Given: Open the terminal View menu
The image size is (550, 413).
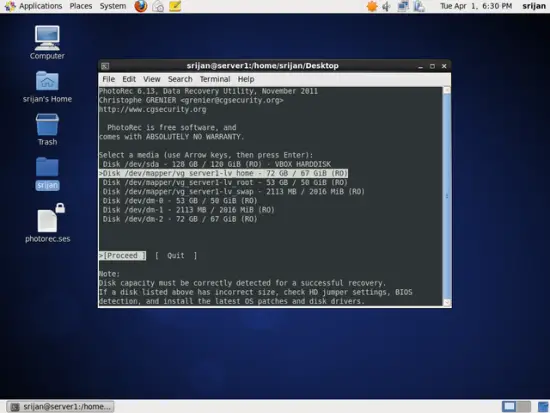Looking at the screenshot, I should pos(152,79).
